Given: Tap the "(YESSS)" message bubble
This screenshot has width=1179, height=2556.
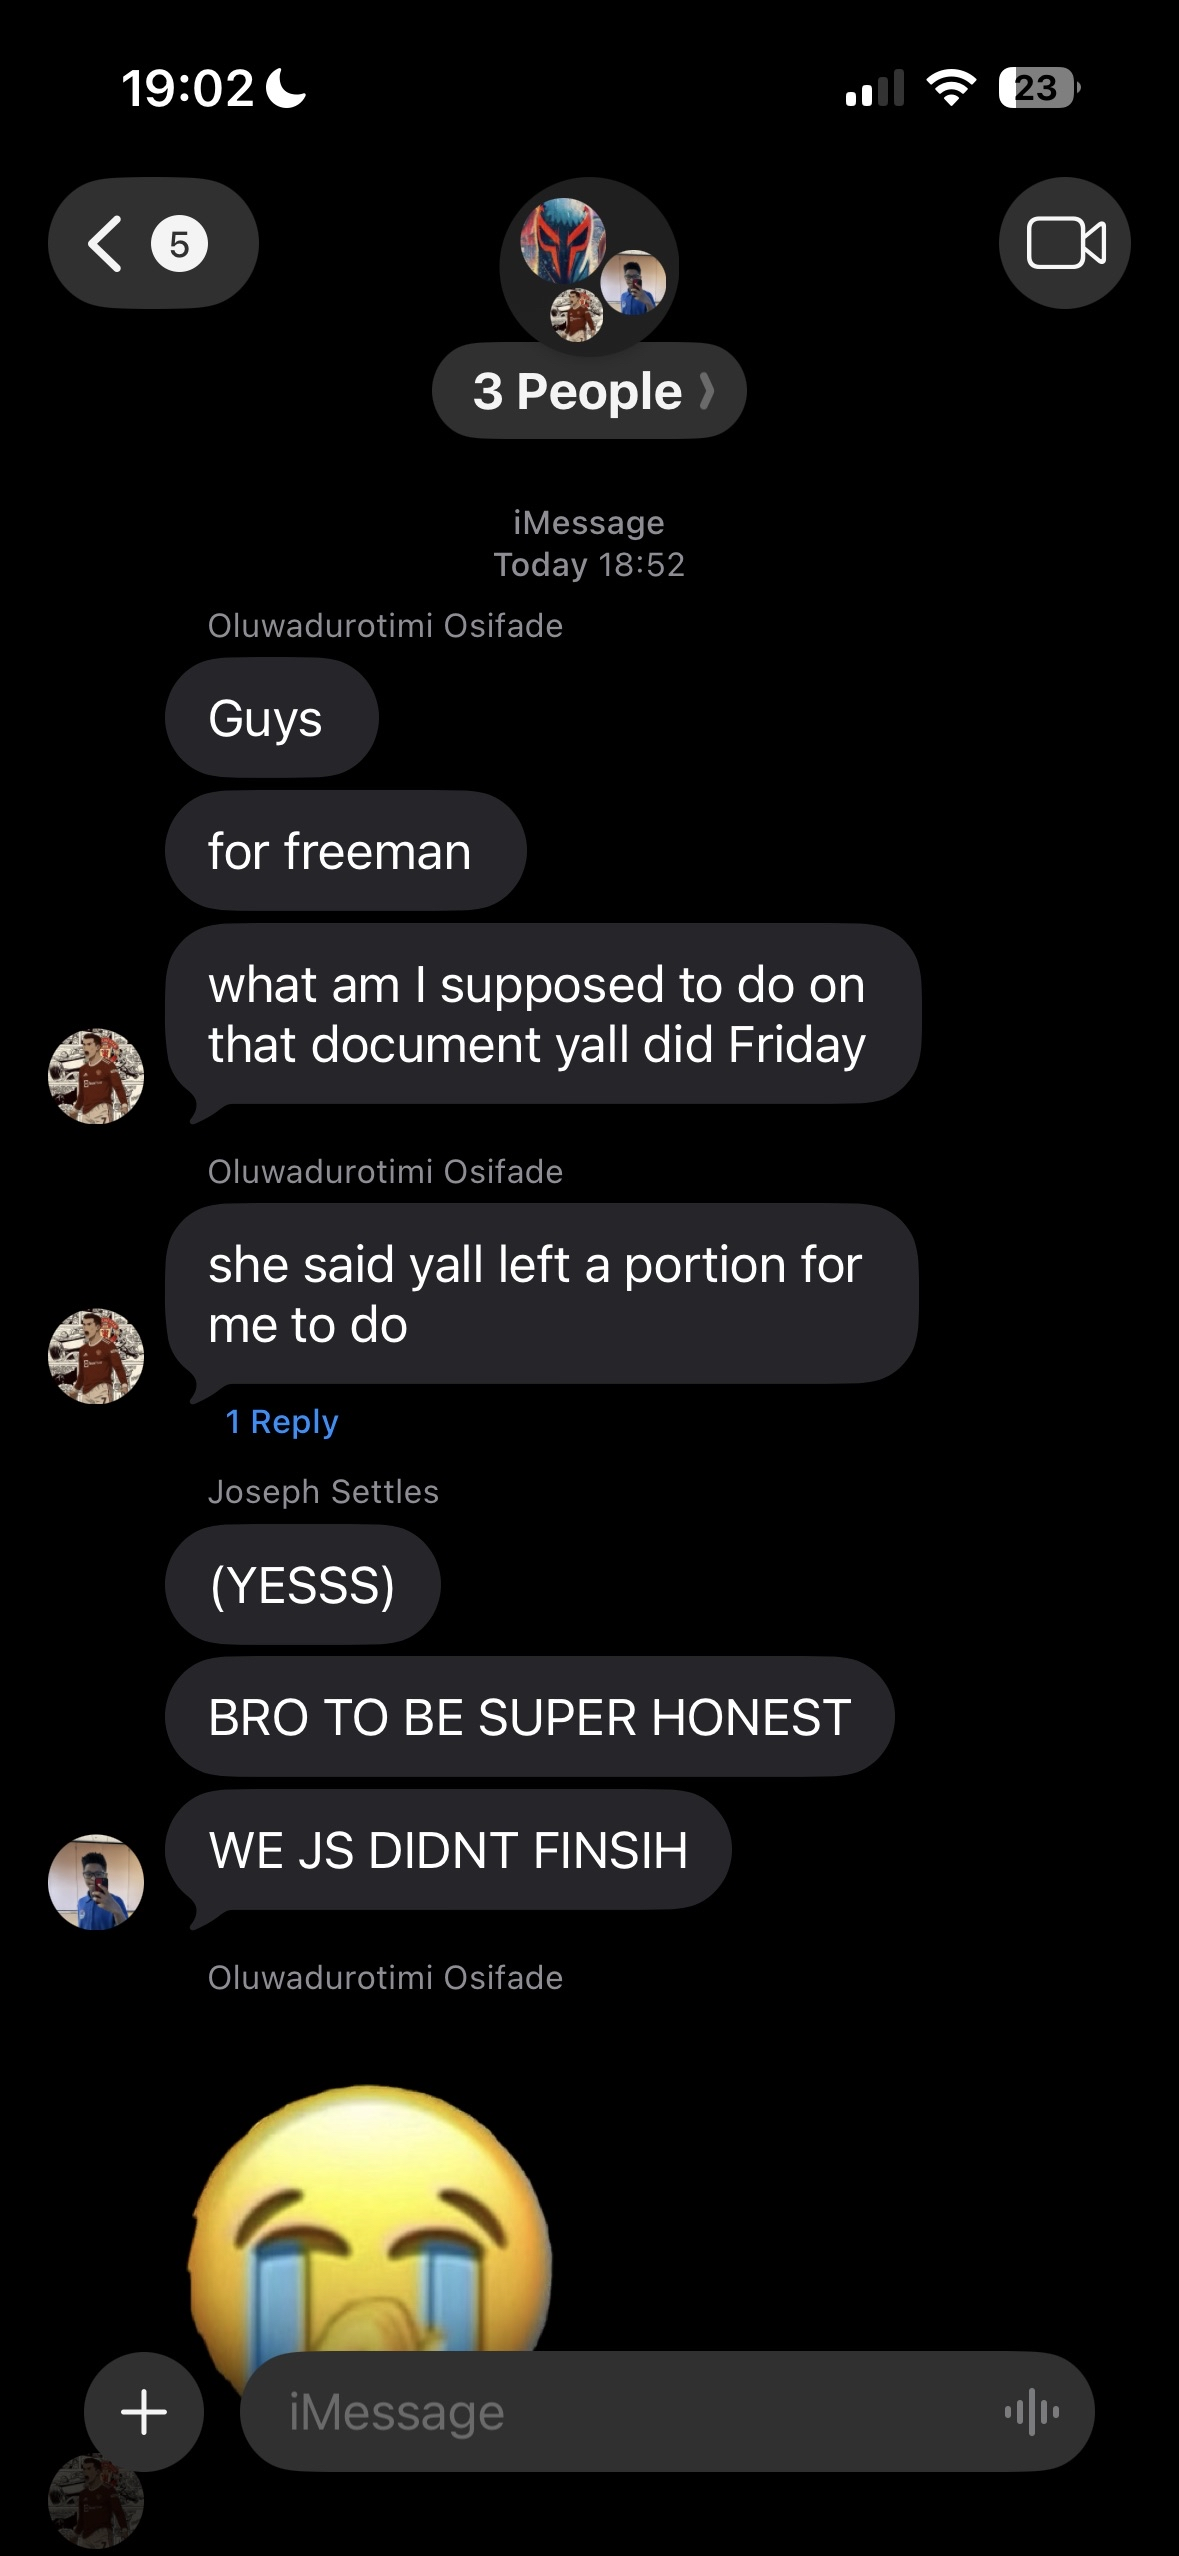Looking at the screenshot, I should point(303,1584).
